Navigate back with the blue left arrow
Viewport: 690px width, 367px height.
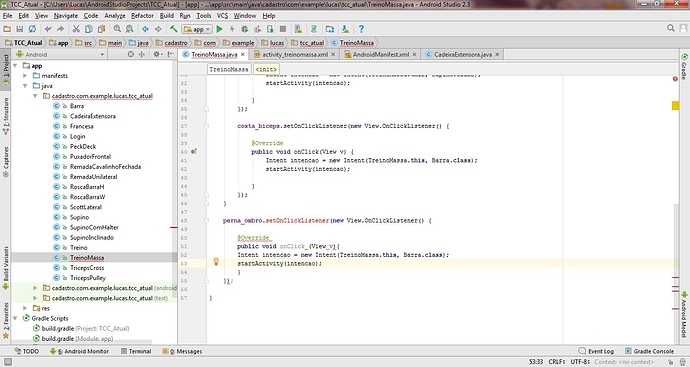145,29
